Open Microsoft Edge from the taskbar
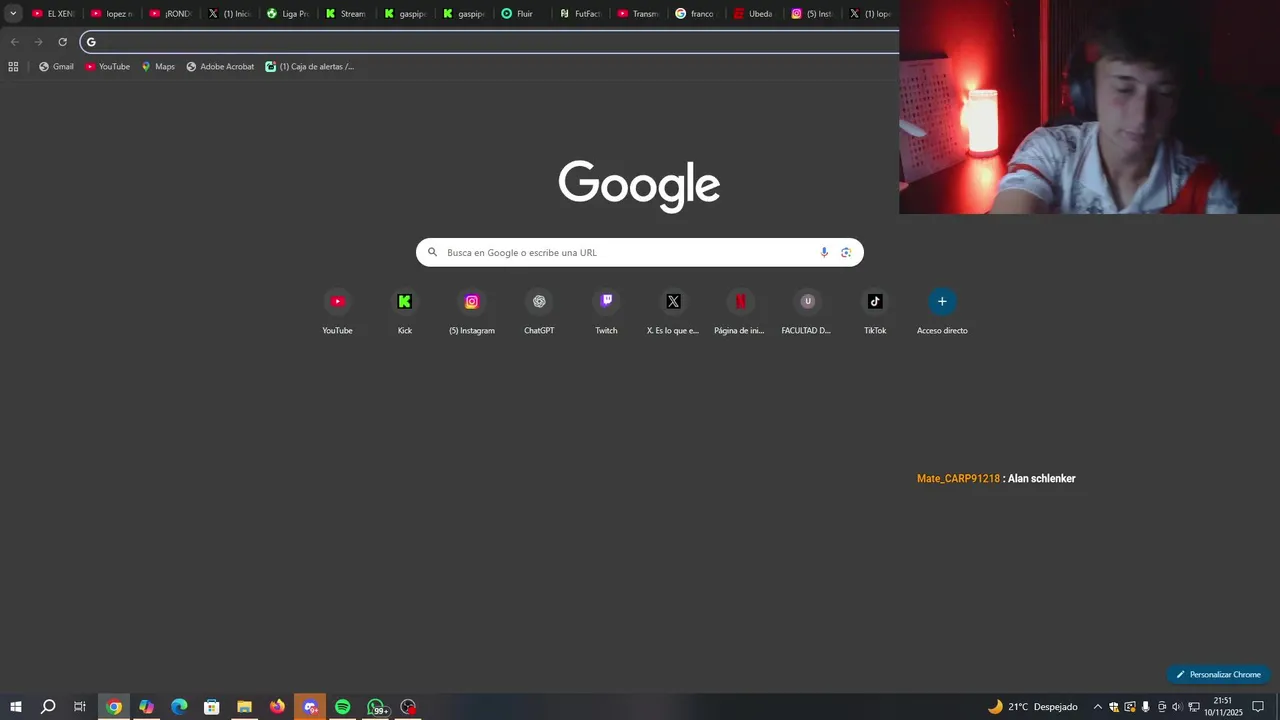1280x720 pixels. click(179, 707)
